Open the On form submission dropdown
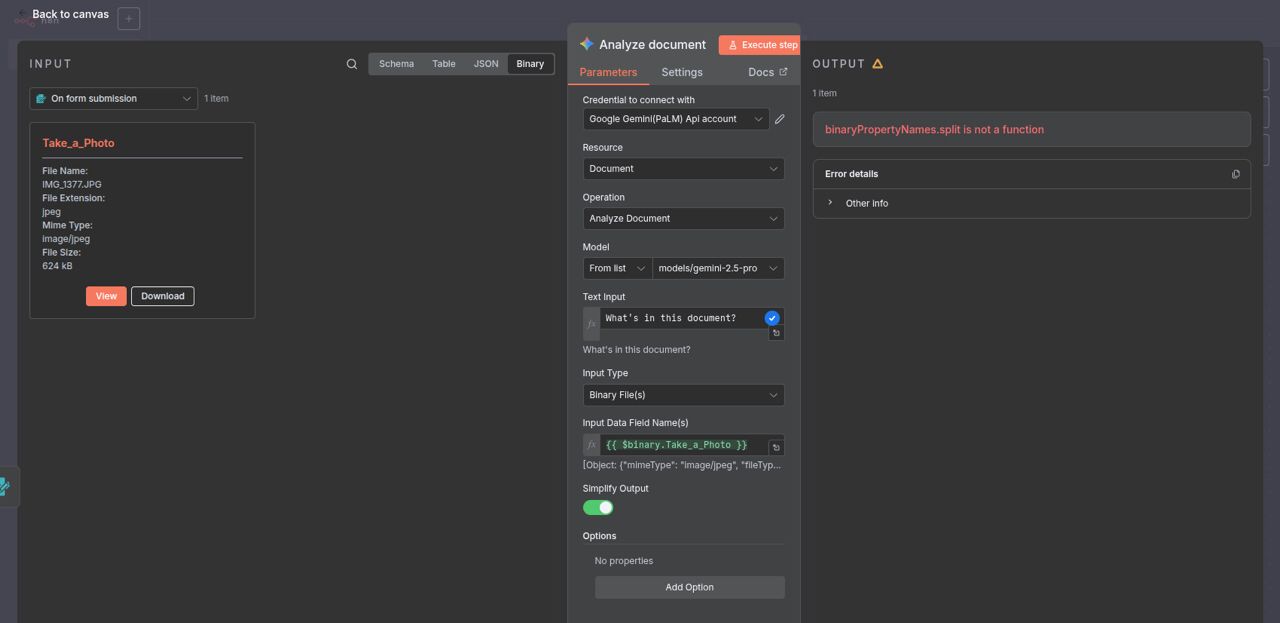 (x=113, y=98)
